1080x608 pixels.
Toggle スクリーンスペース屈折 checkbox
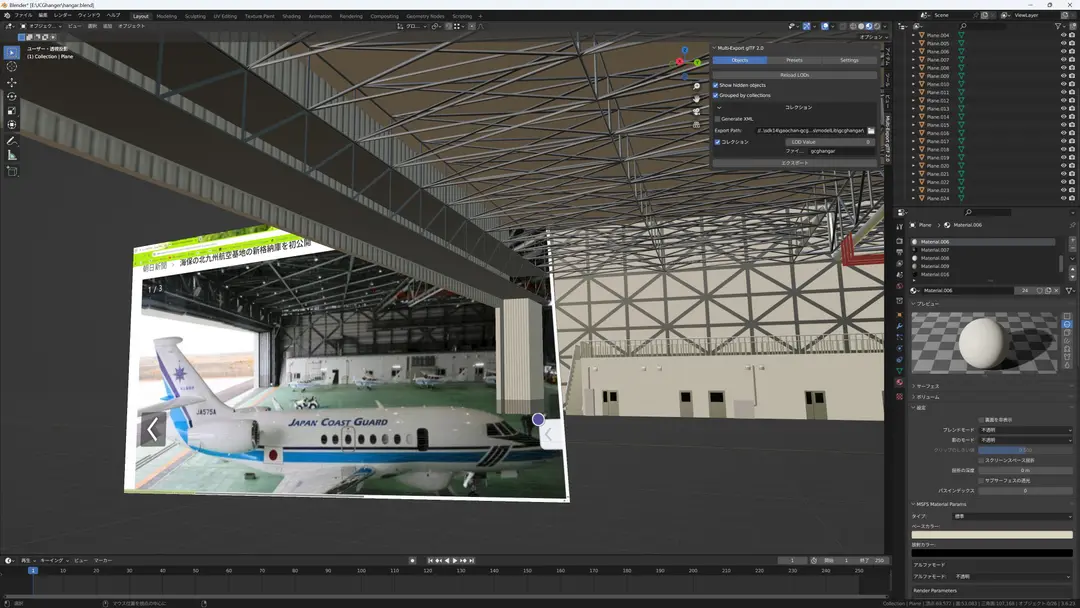(982, 460)
